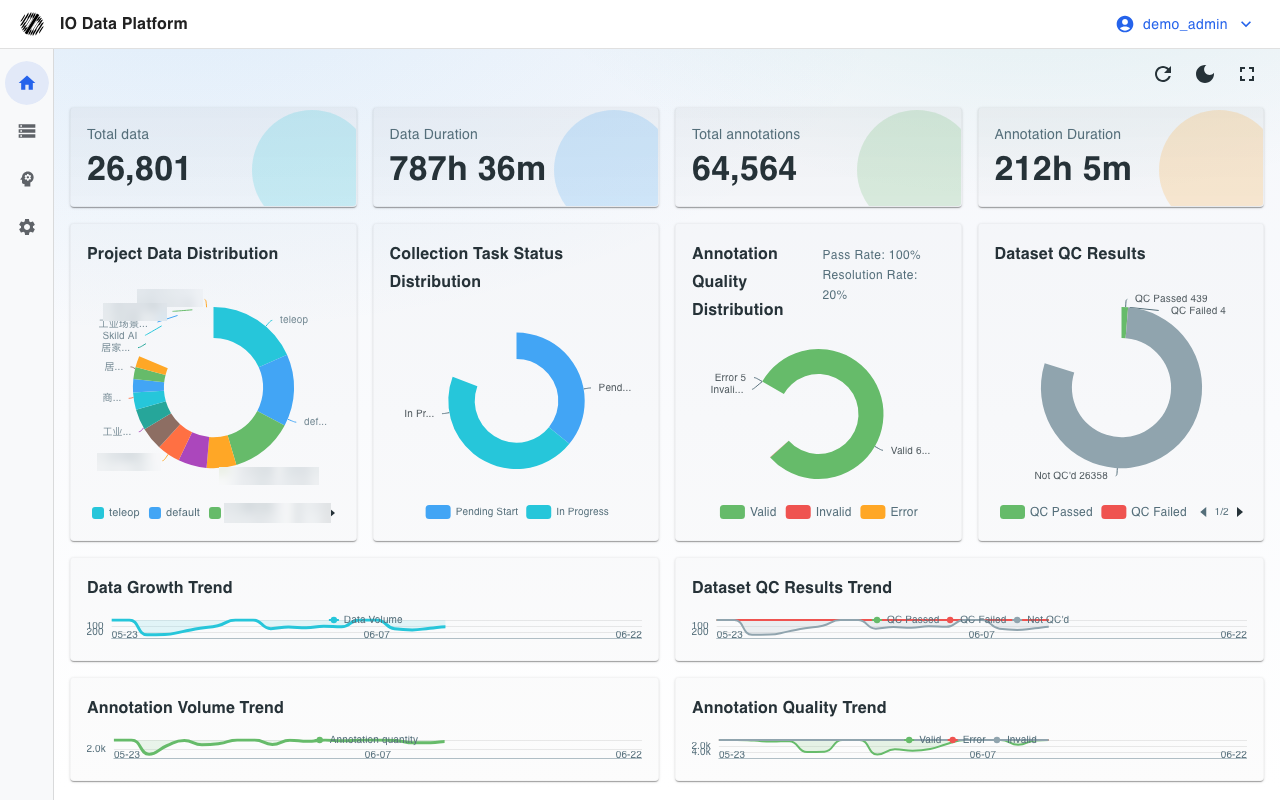Toggle the Pending Start legend entry
1280x800 pixels.
[472, 512]
